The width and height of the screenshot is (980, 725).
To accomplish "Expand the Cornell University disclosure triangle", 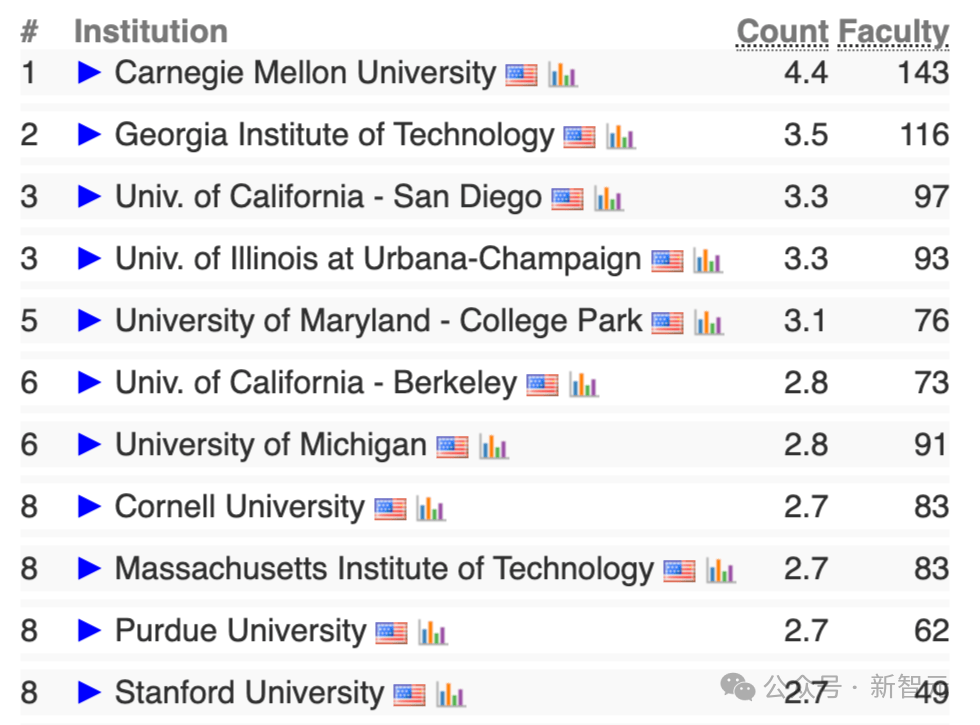I will [x=90, y=507].
